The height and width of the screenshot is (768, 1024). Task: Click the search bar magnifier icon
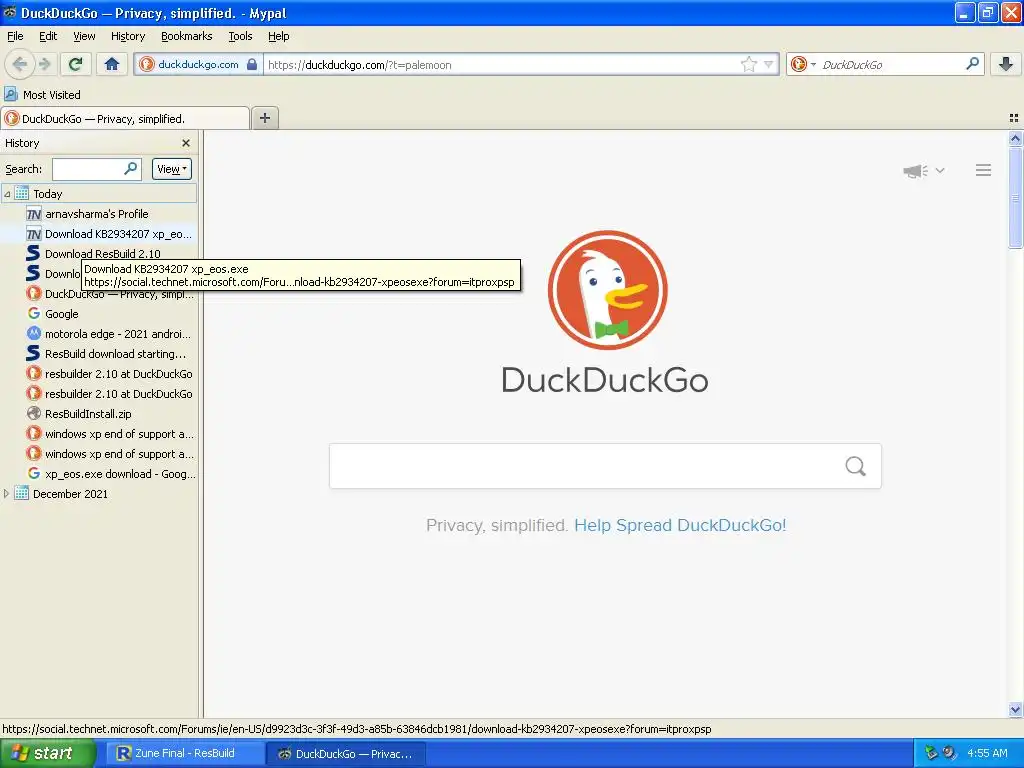(x=972, y=64)
